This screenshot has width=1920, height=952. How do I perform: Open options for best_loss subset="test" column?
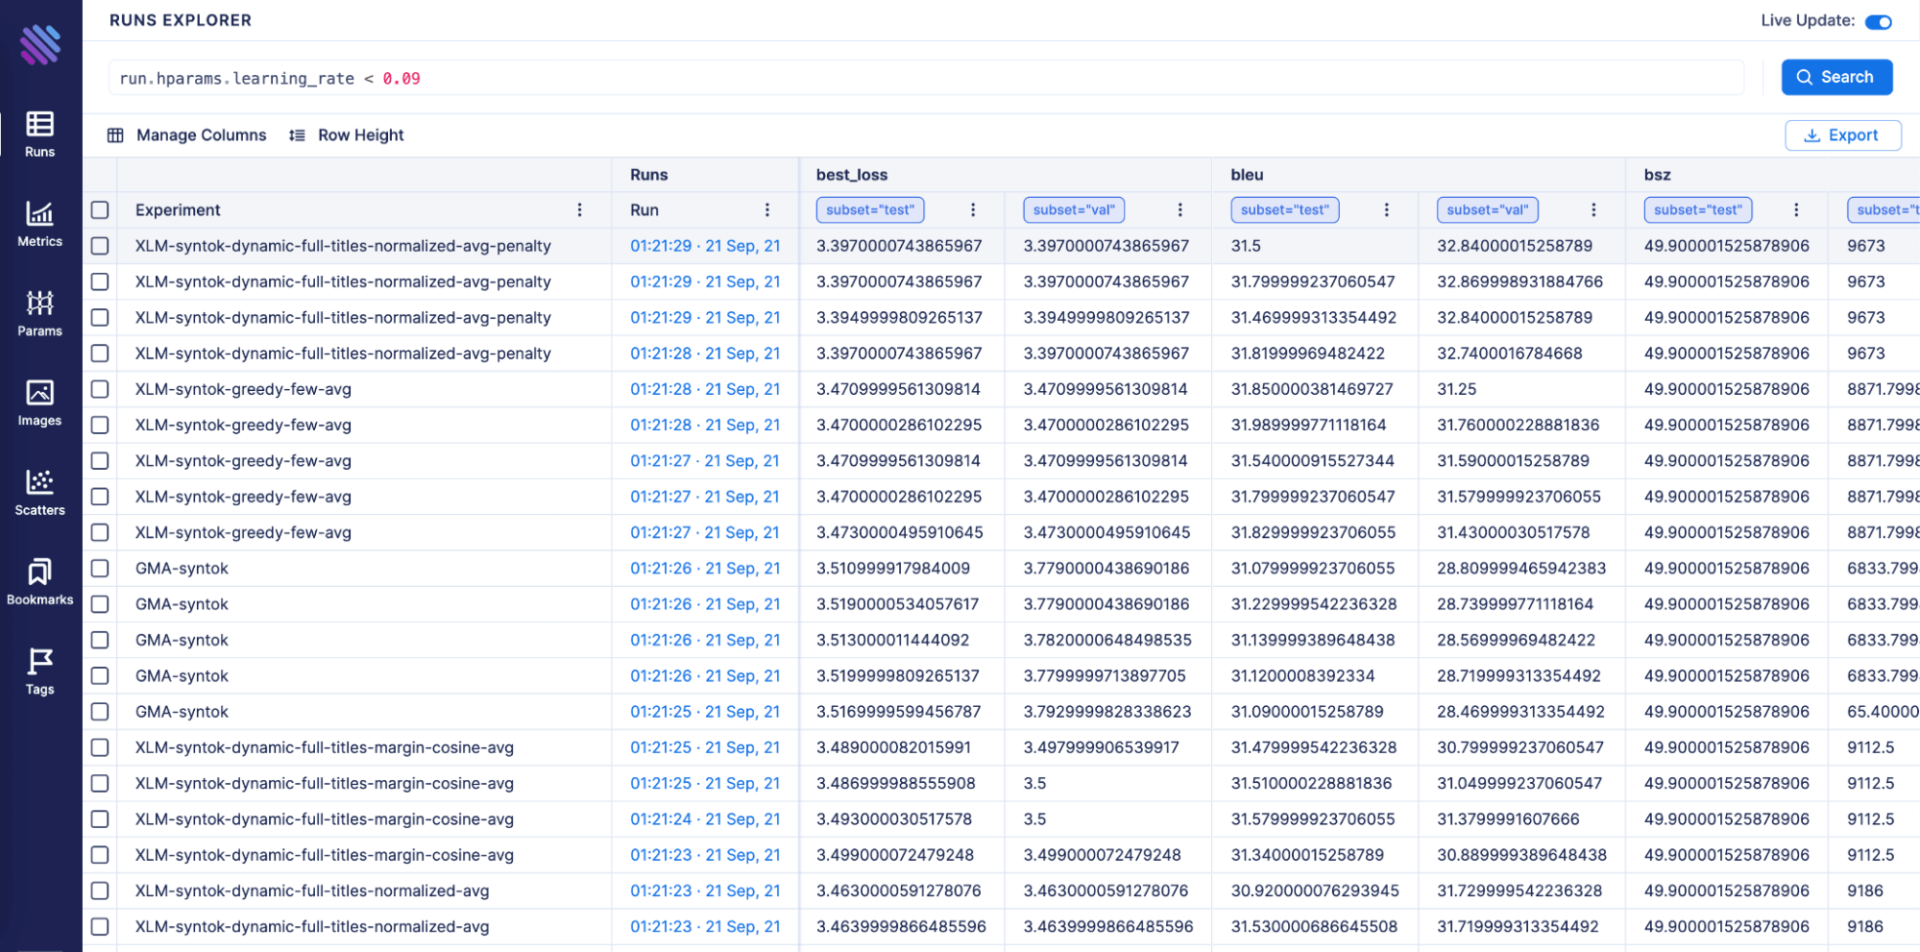click(x=973, y=210)
